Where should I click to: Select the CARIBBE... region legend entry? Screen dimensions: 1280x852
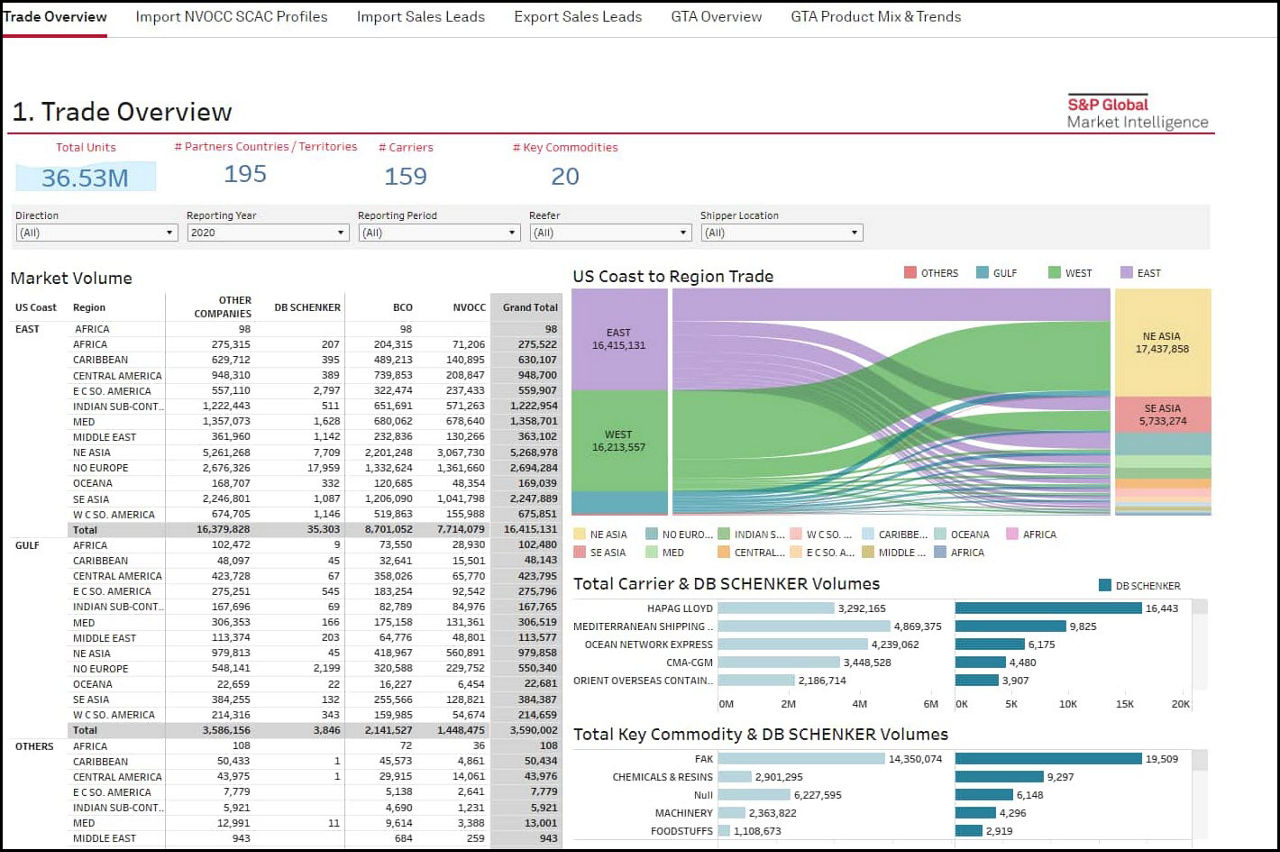point(894,535)
